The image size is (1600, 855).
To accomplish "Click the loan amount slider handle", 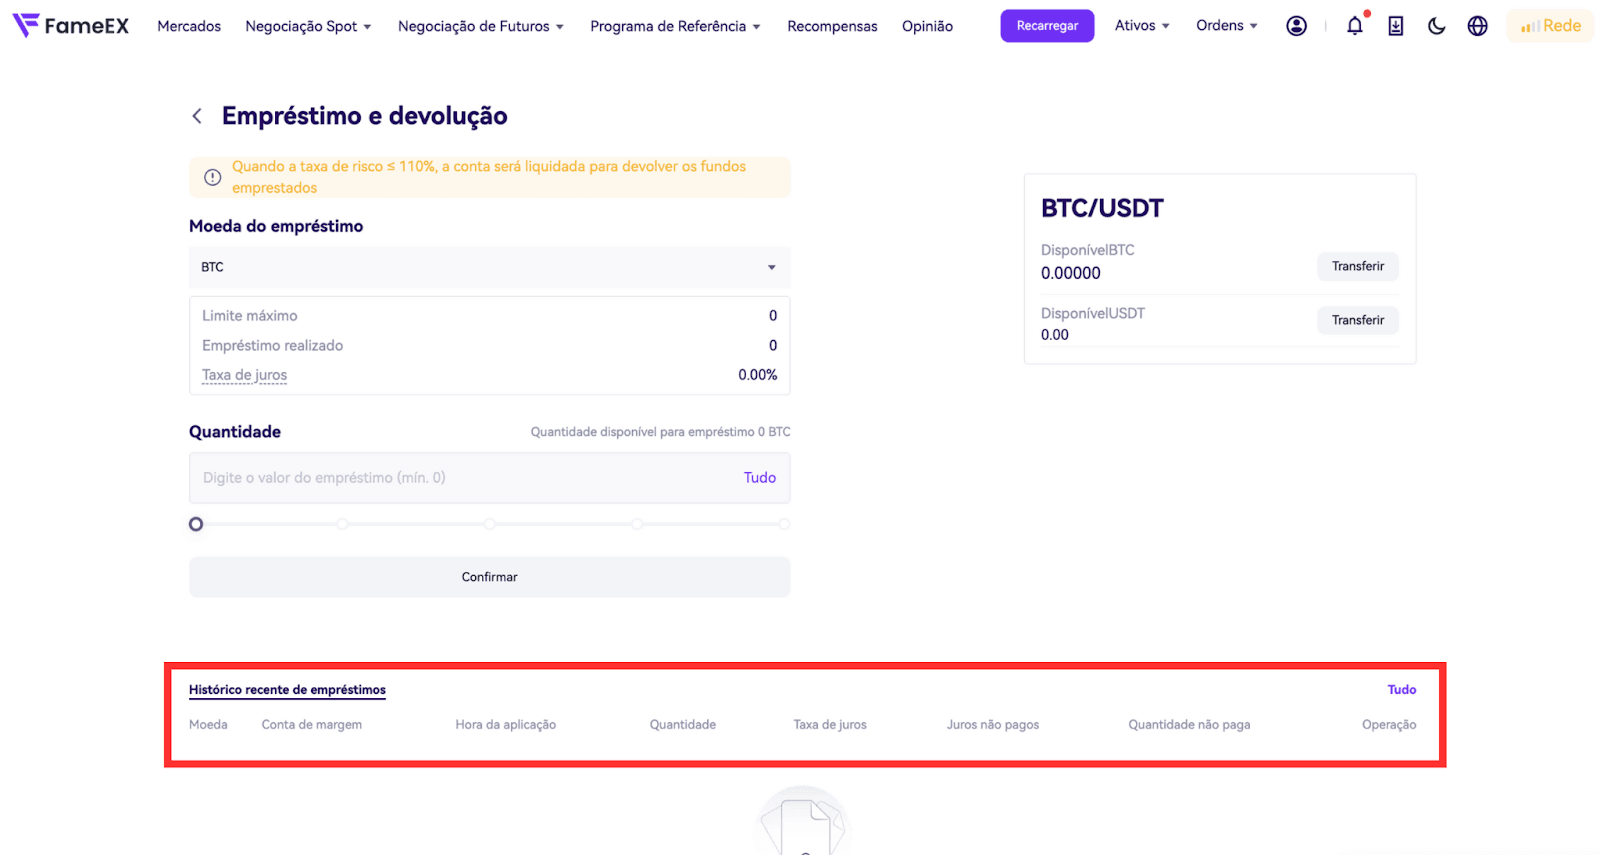I will click(196, 524).
